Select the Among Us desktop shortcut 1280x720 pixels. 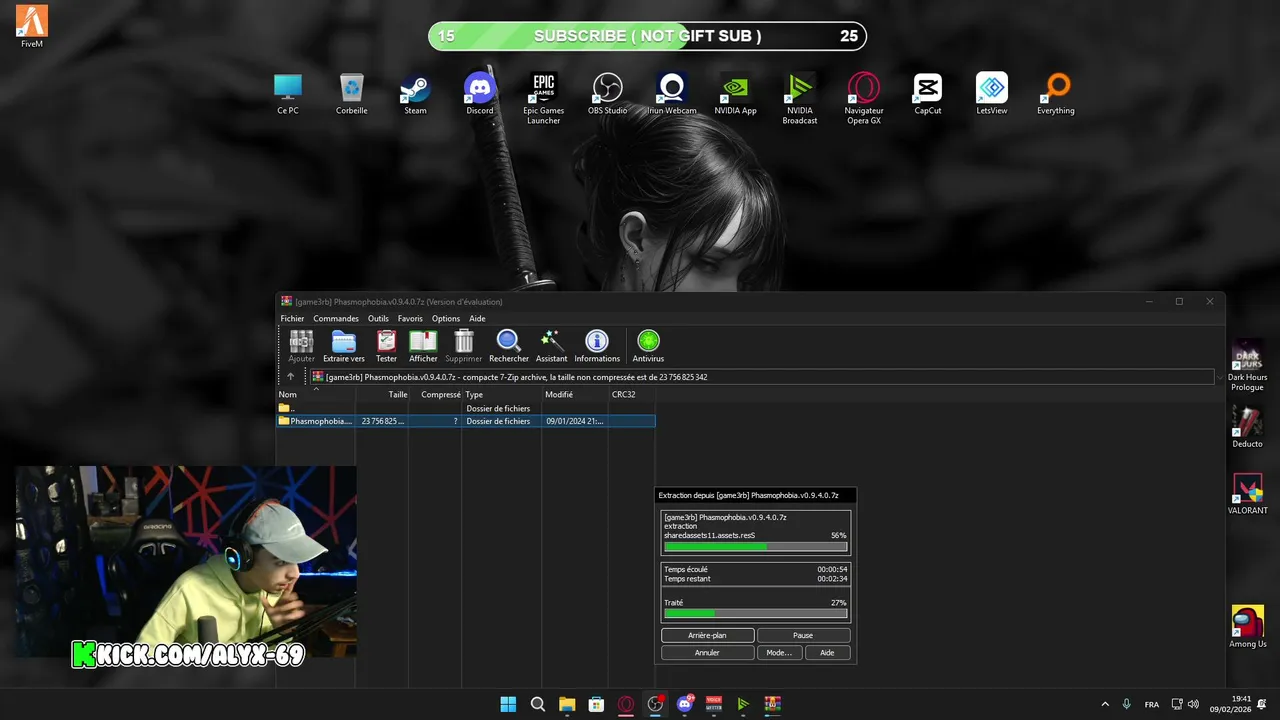coord(1248,627)
